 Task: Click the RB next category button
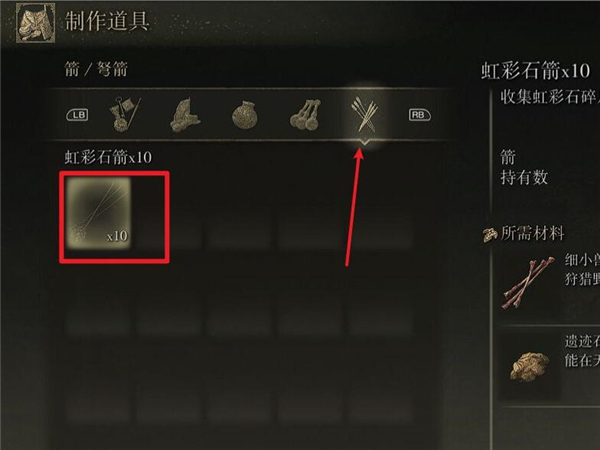[x=420, y=115]
